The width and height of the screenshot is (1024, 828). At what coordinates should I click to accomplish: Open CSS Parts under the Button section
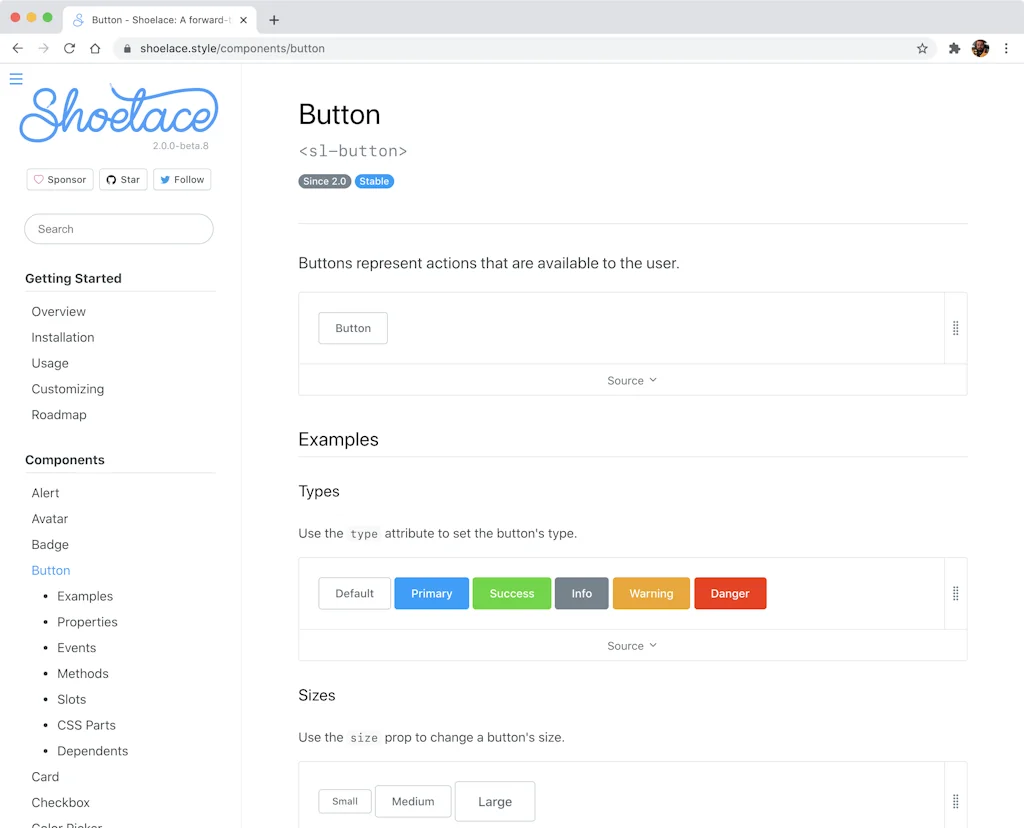(86, 725)
